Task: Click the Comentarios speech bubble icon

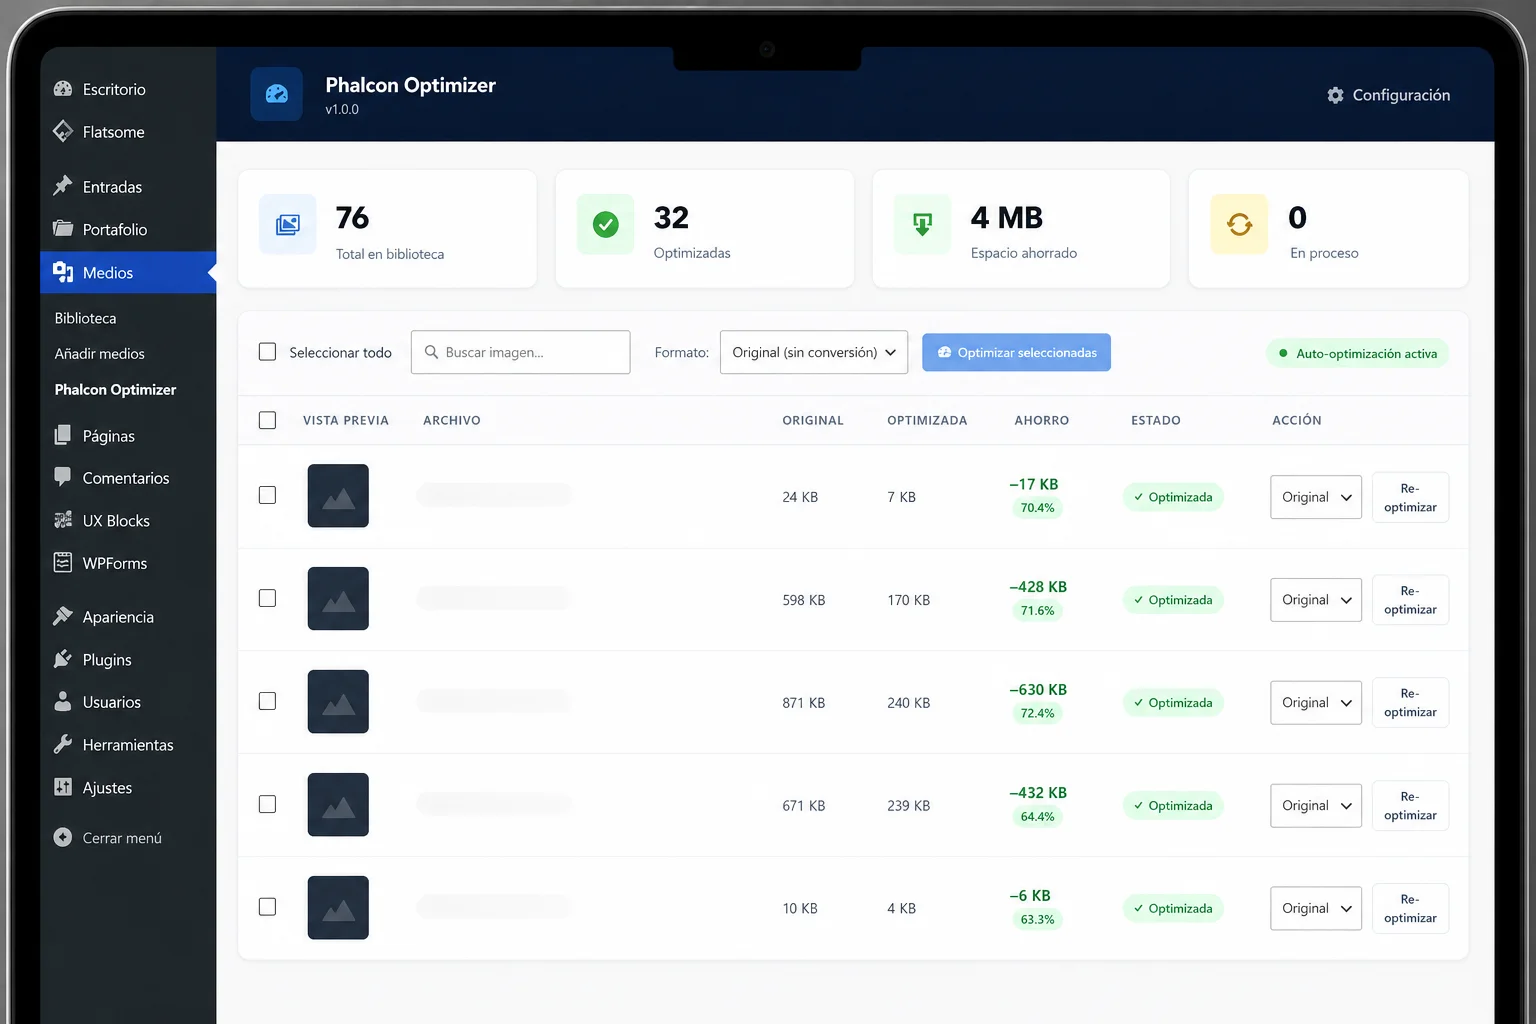Action: [x=63, y=477]
